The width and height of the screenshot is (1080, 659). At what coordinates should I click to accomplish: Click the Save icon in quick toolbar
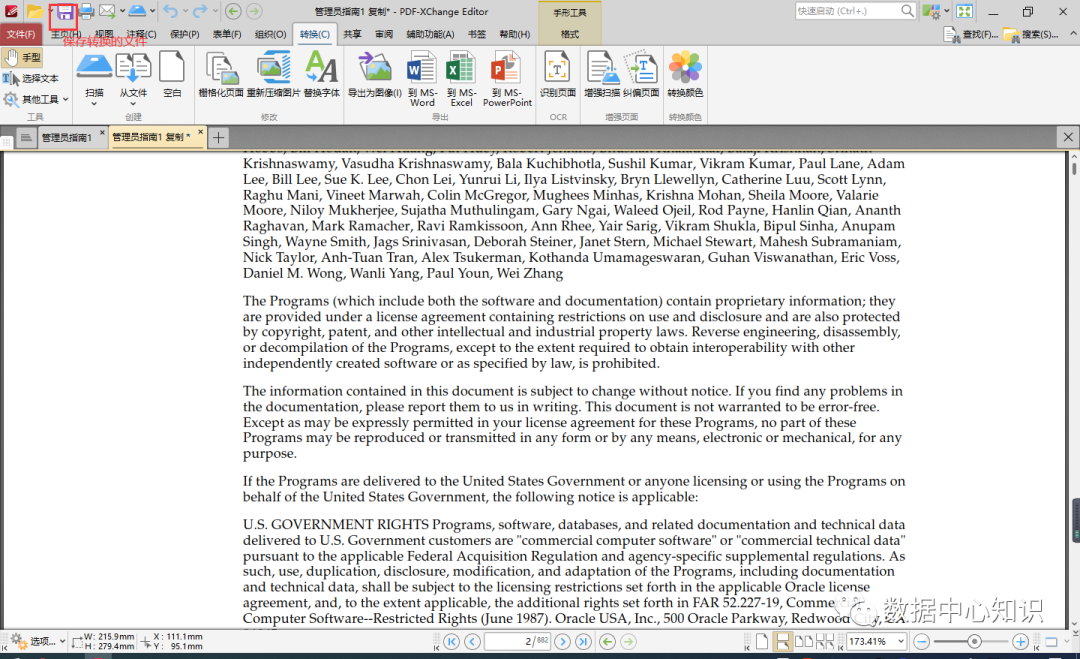click(65, 12)
